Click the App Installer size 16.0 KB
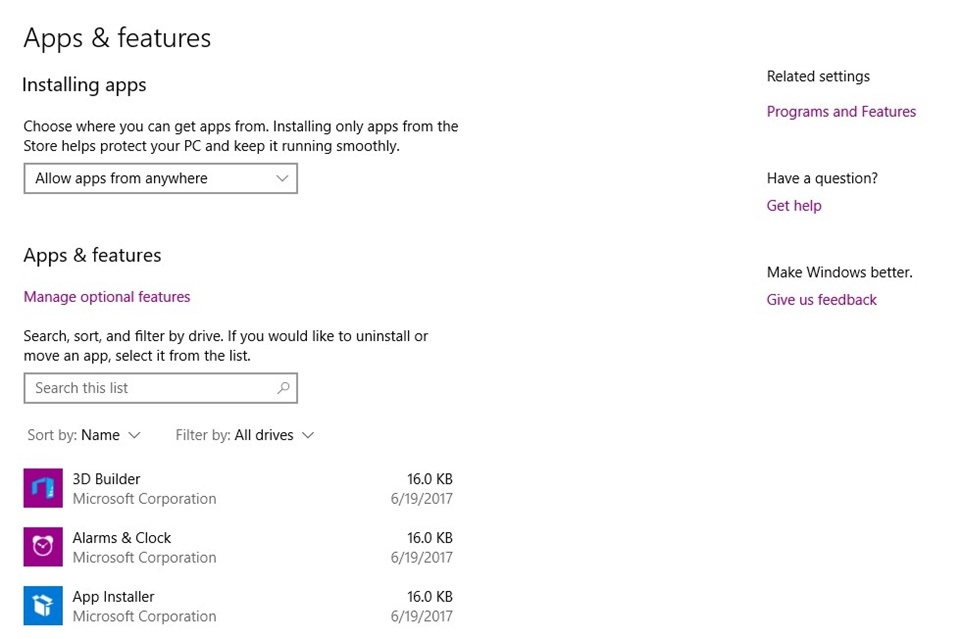 click(x=430, y=597)
